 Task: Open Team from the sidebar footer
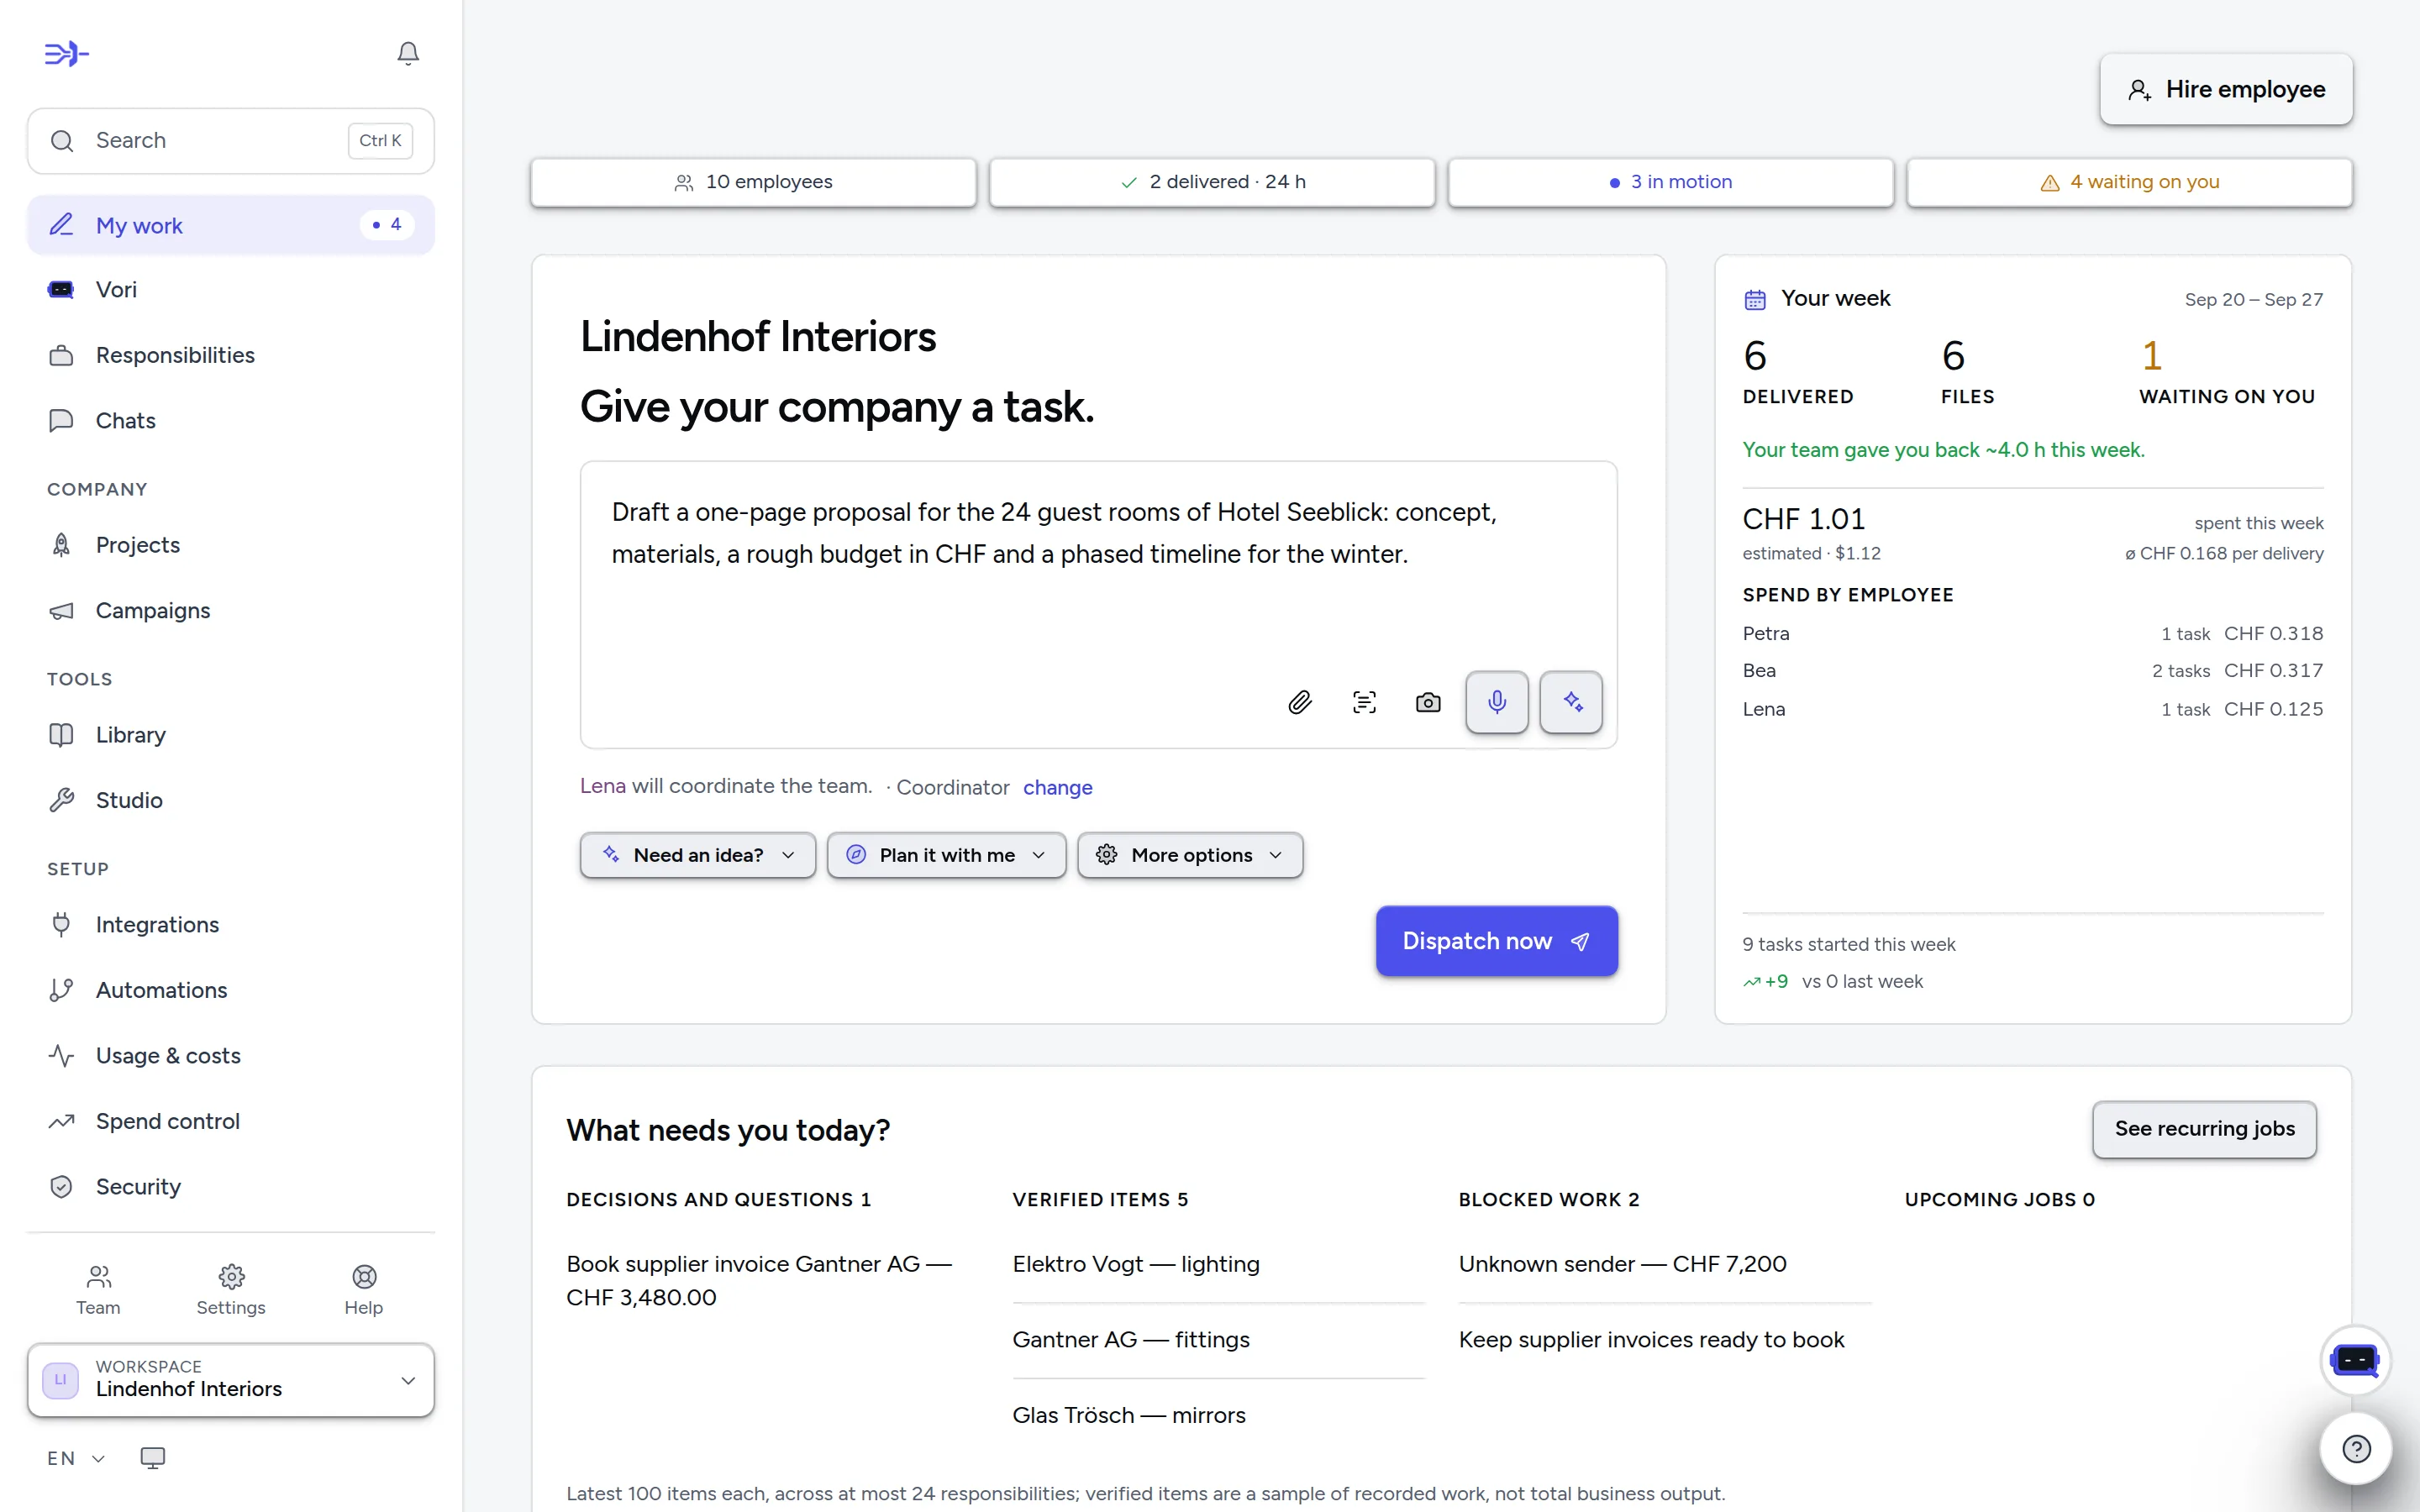98,1291
